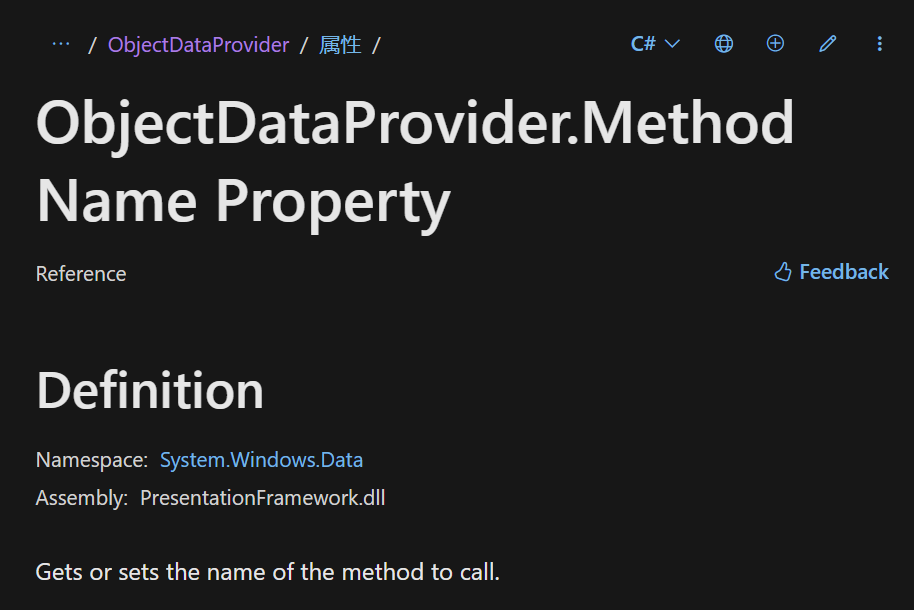Open the 属性 breadcrumb entry
This screenshot has height=610, width=914.
[x=342, y=44]
